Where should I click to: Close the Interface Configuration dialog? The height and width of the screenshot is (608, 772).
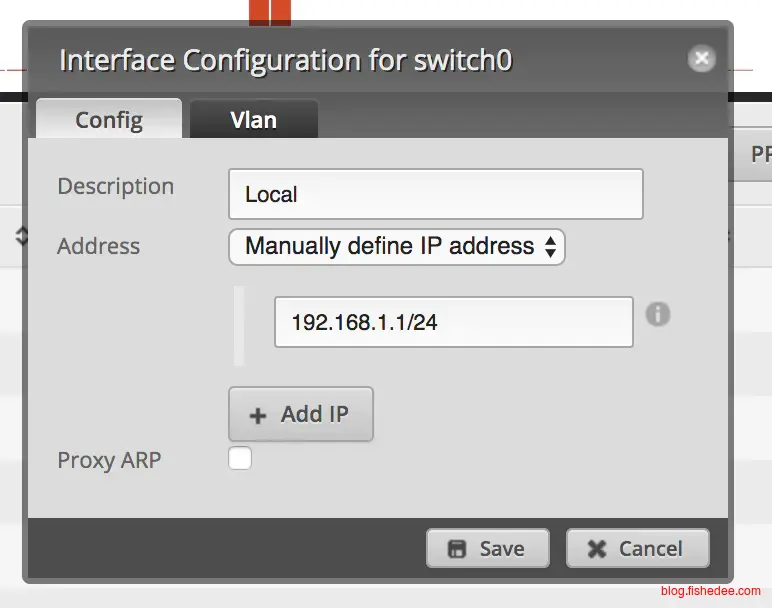(x=702, y=59)
